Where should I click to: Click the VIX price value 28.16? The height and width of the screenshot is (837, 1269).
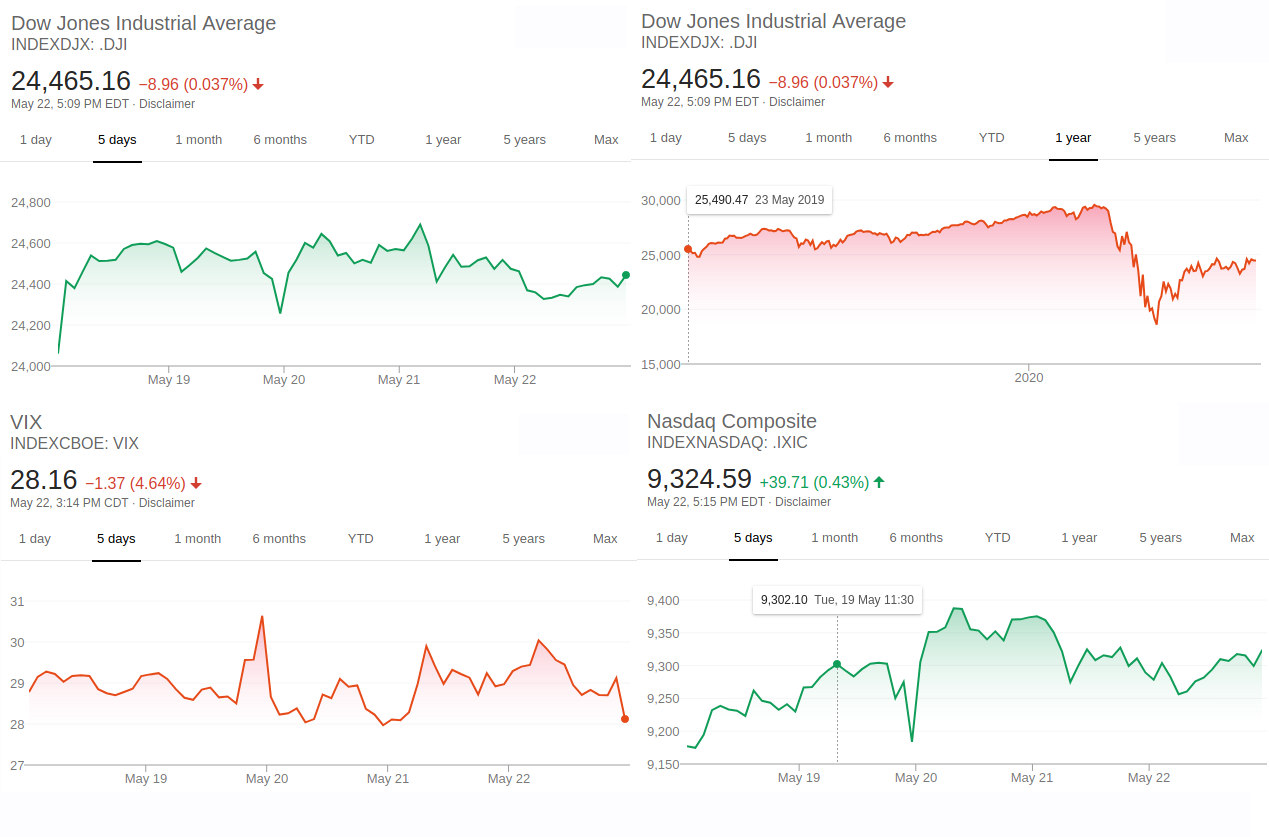(x=43, y=480)
